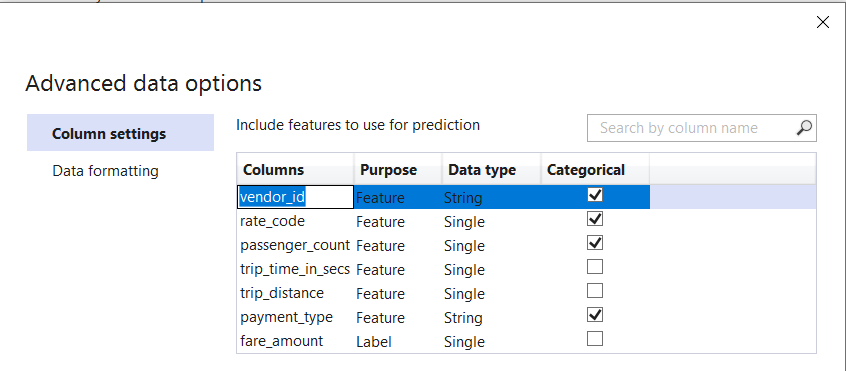
Task: Sort by the Columns header
Action: tap(295, 169)
